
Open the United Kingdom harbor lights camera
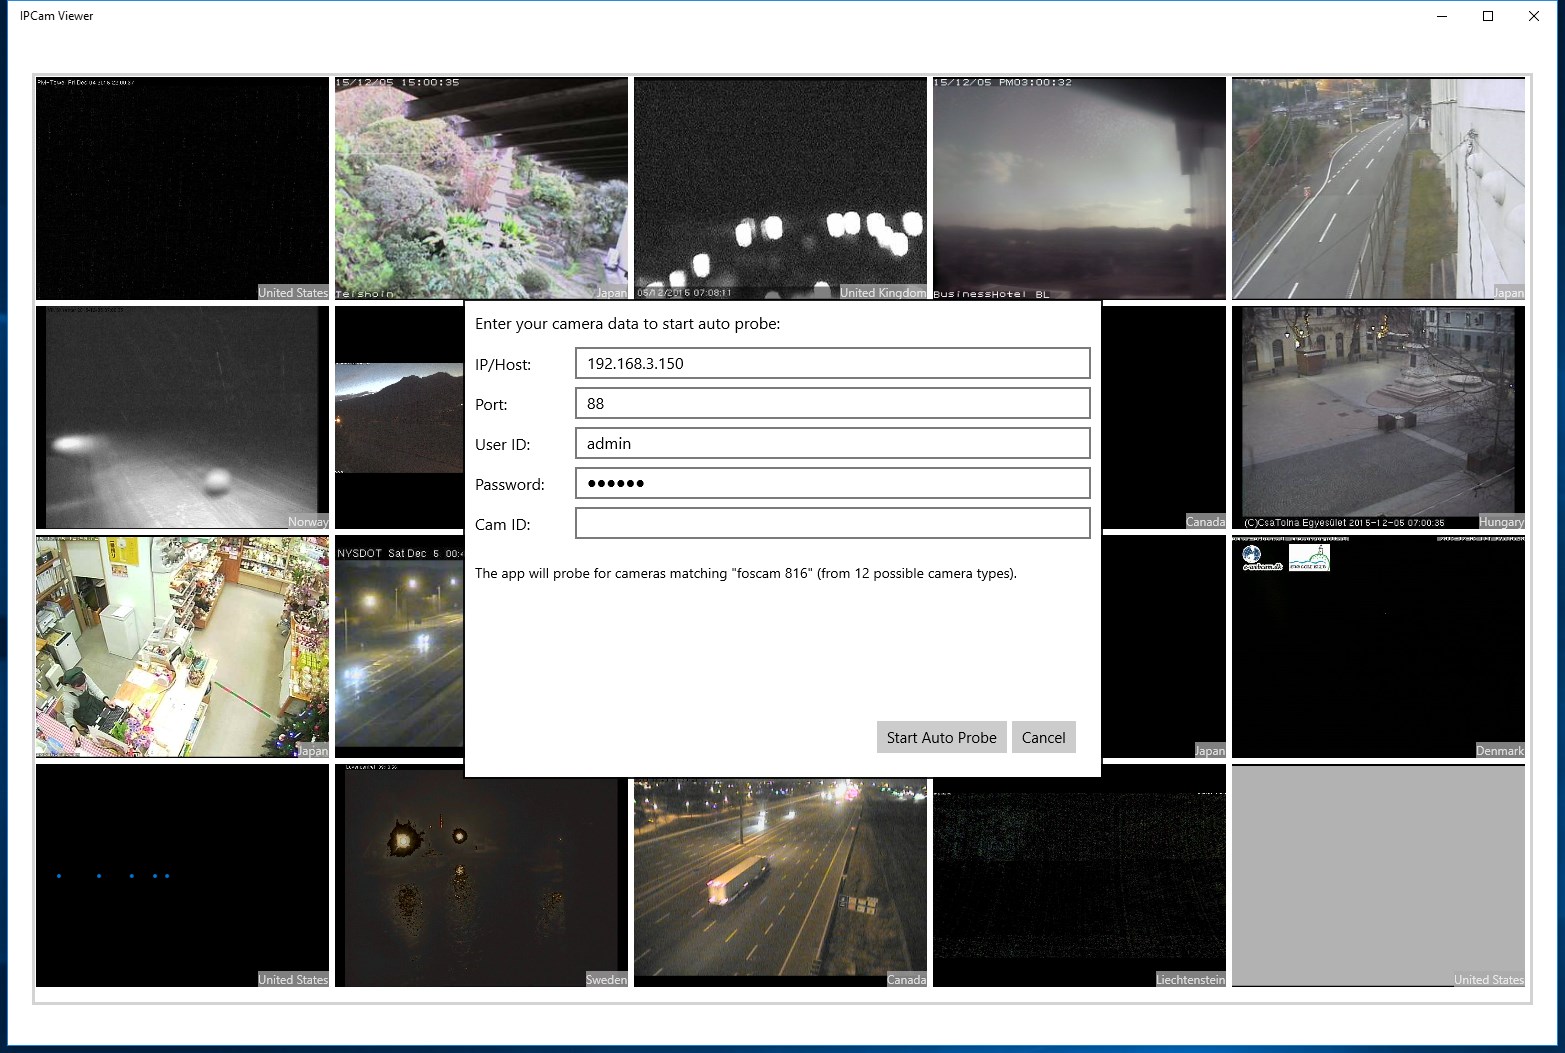(x=780, y=188)
